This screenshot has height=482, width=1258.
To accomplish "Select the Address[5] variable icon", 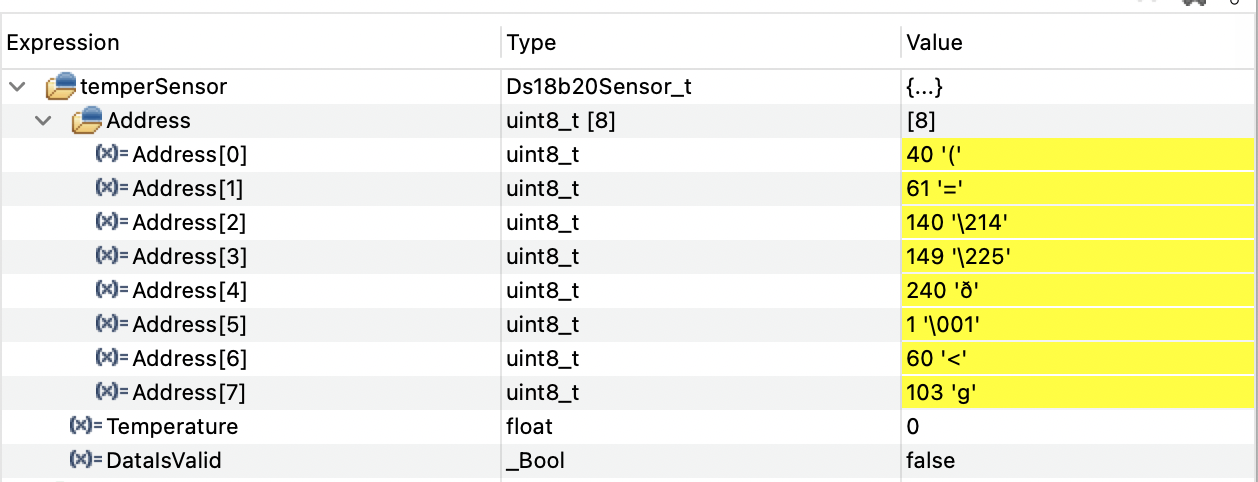I will (x=112, y=324).
